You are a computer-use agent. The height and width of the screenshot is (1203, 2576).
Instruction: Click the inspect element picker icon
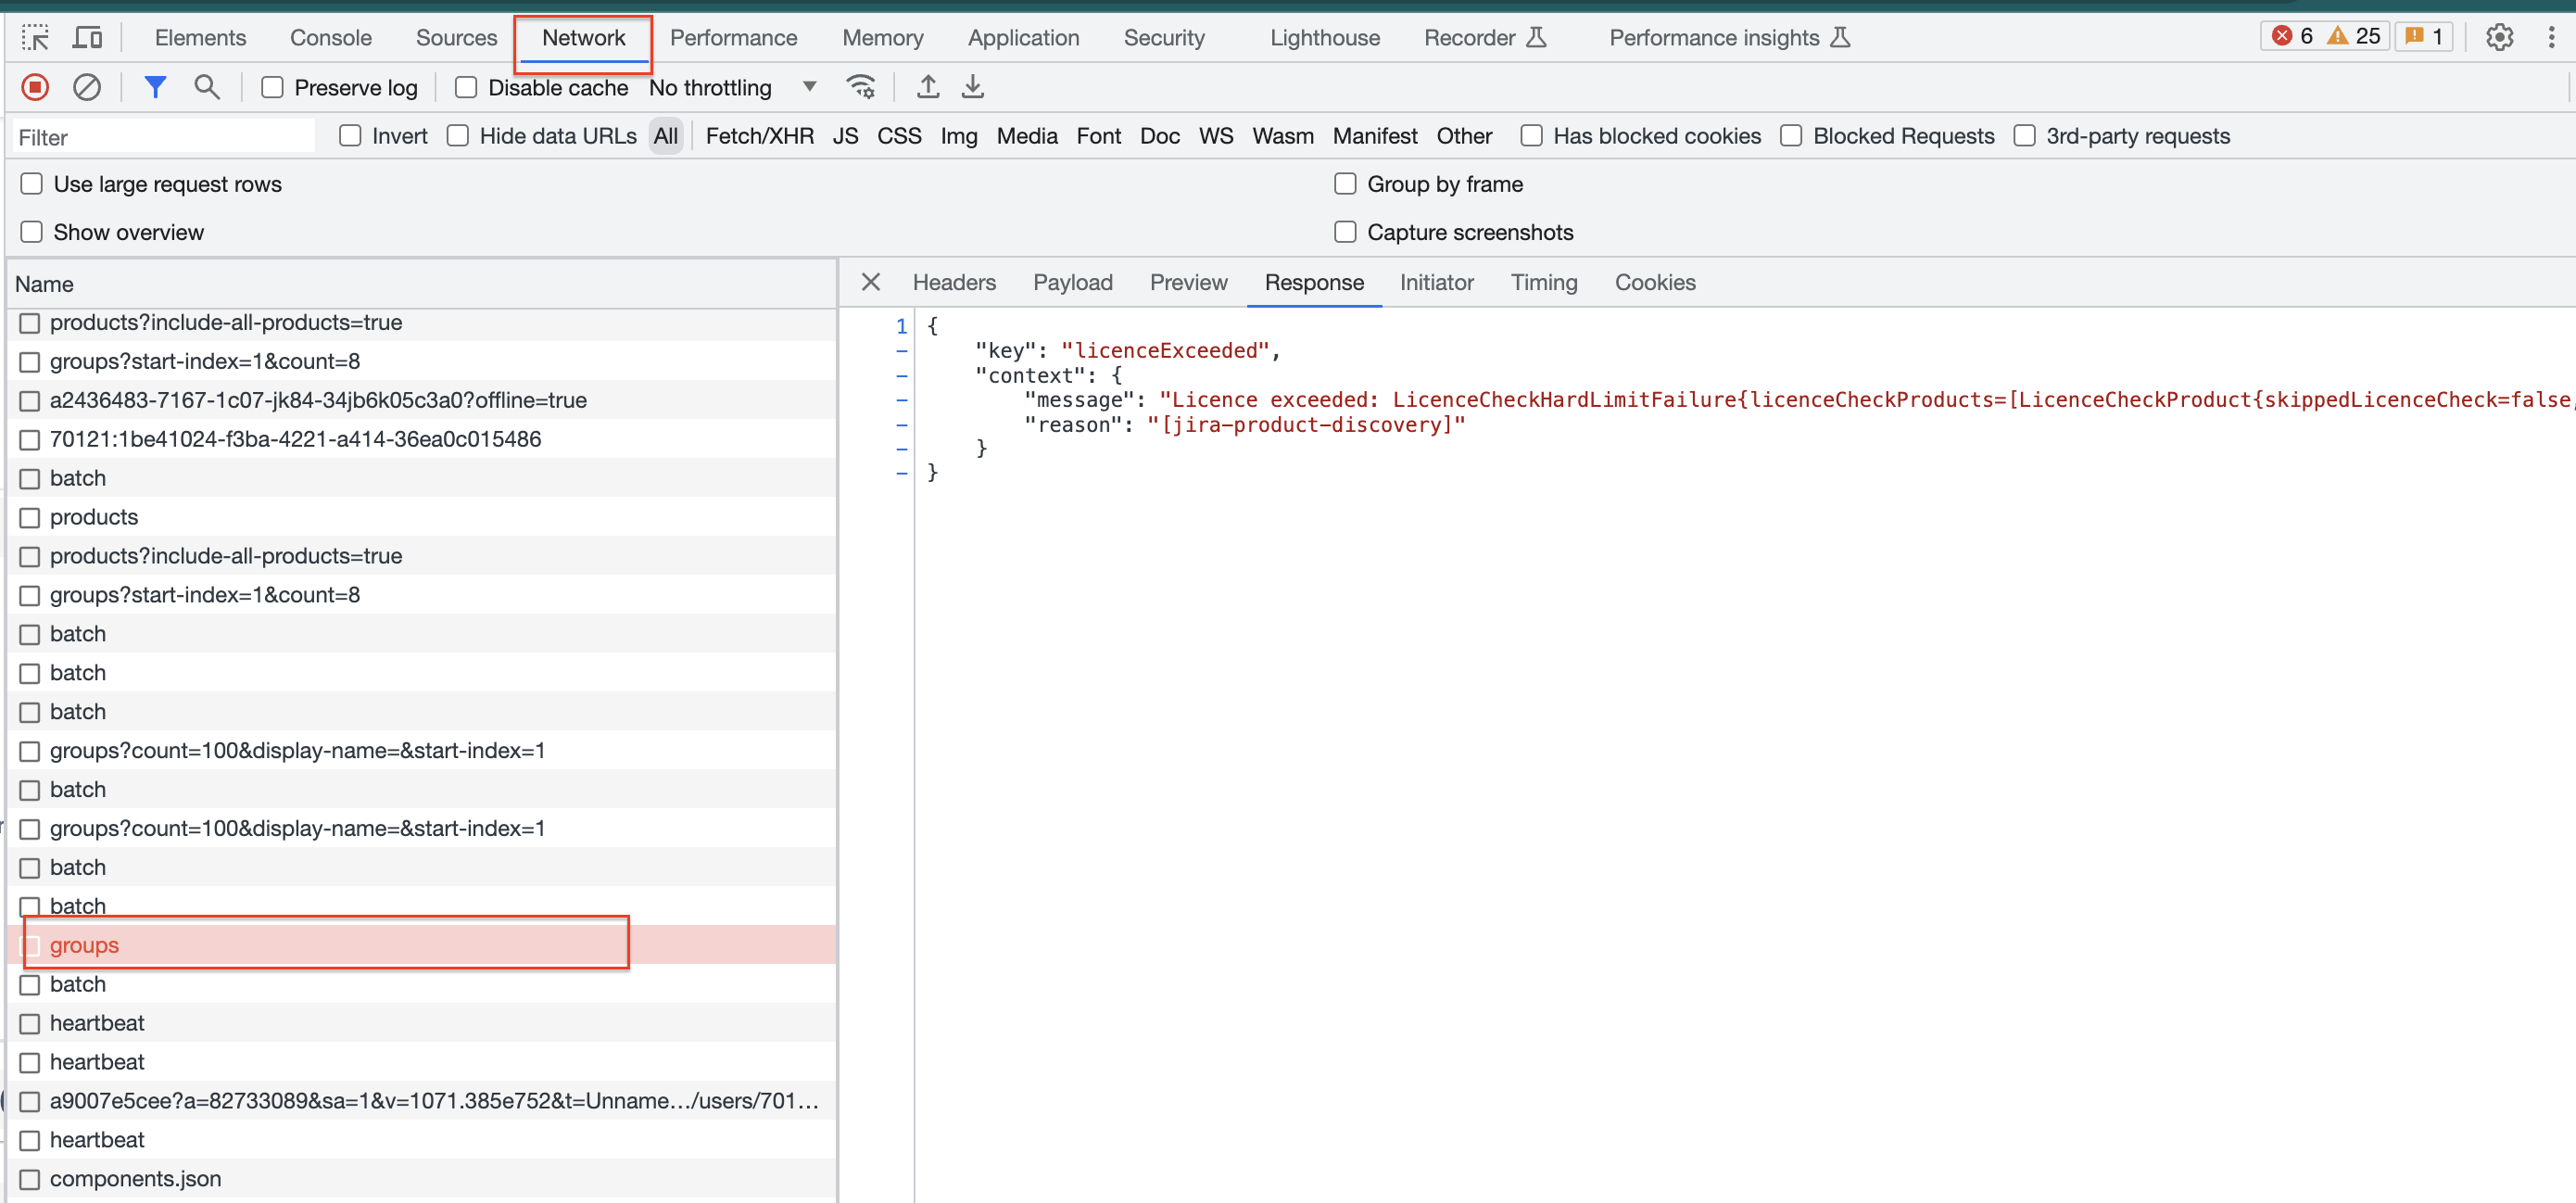pos(36,38)
